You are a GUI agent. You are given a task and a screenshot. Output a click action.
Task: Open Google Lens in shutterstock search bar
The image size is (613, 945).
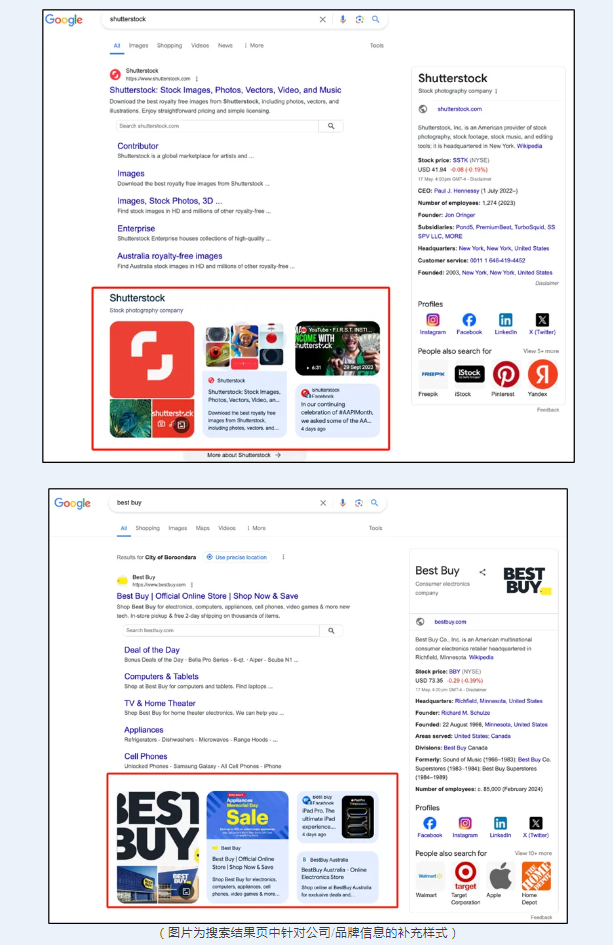(x=359, y=19)
